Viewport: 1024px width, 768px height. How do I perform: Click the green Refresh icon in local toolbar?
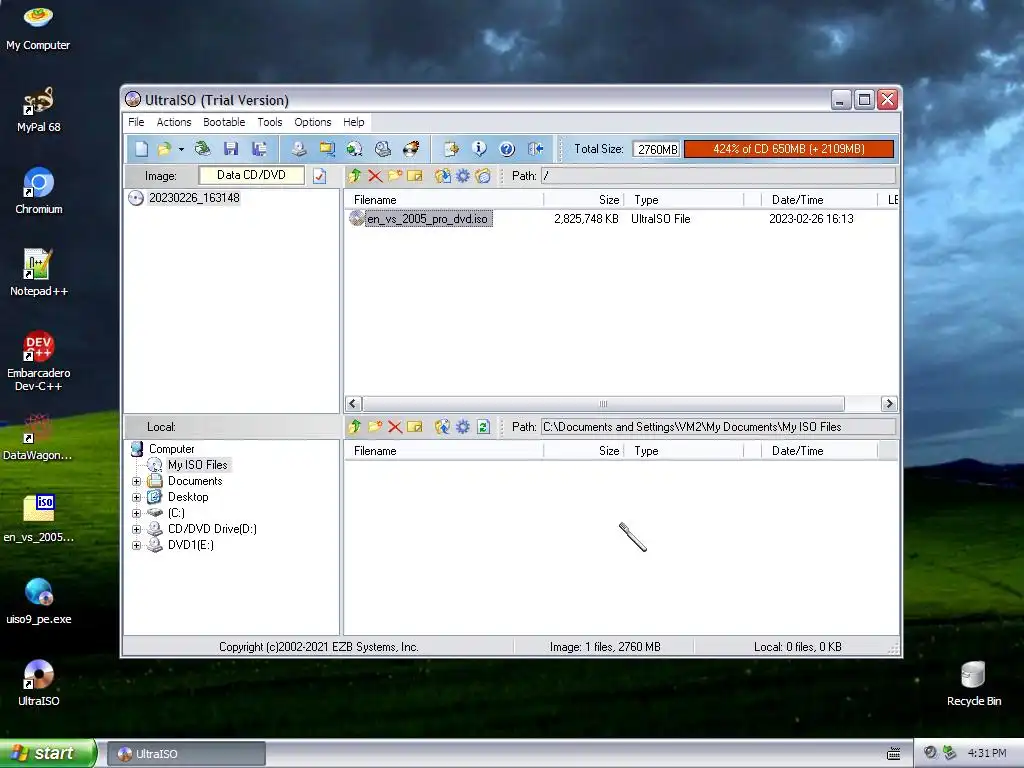[483, 427]
